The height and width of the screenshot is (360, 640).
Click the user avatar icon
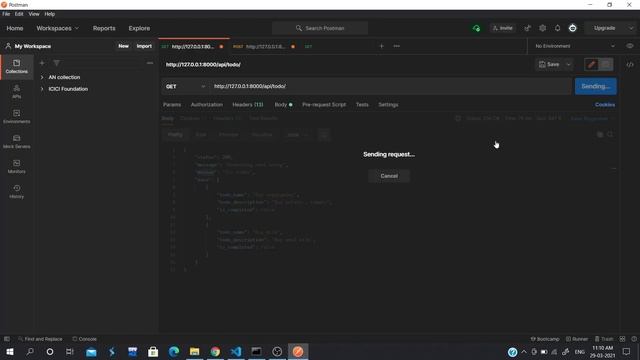click(573, 28)
